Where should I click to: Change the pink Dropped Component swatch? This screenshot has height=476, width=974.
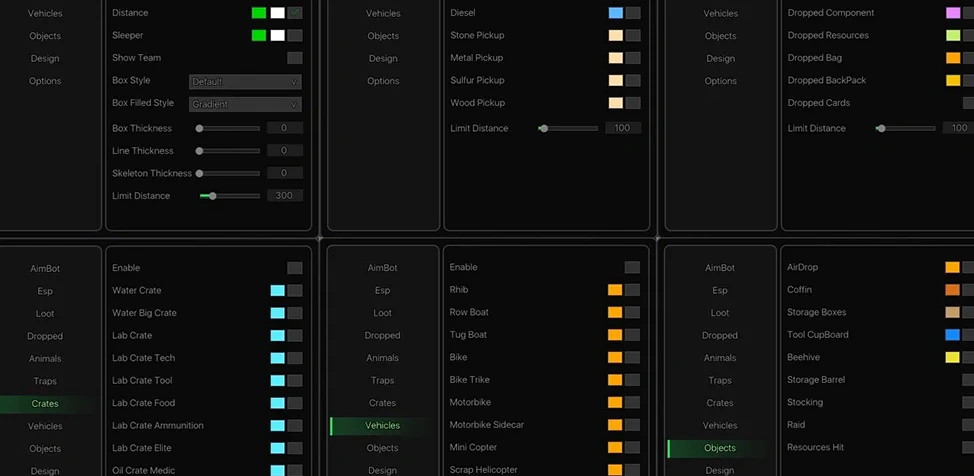[953, 12]
